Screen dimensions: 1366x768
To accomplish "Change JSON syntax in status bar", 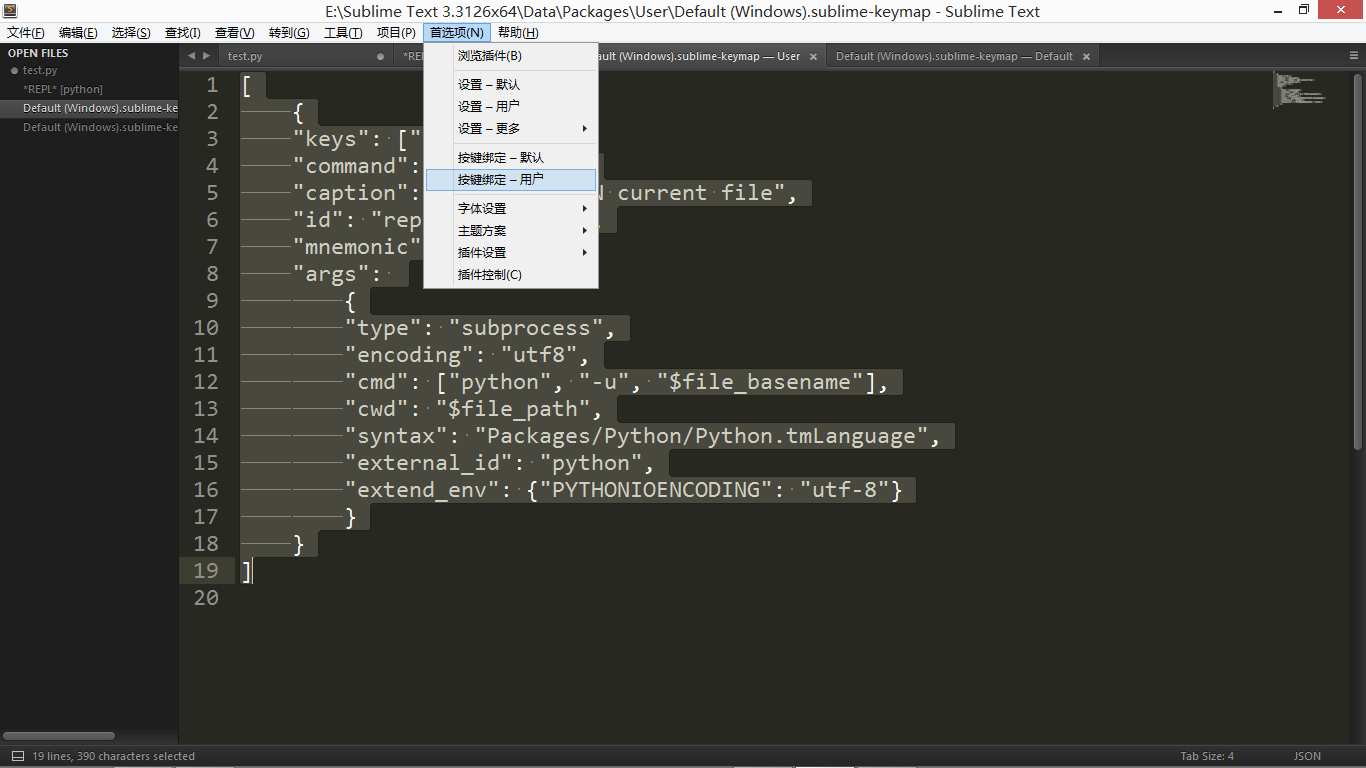I will pos(1307,756).
